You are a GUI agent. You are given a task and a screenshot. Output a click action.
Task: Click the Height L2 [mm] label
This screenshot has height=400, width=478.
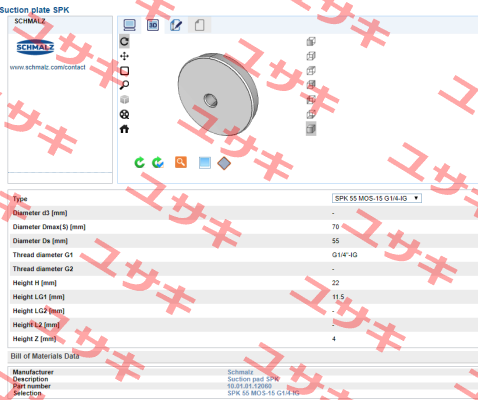36,325
